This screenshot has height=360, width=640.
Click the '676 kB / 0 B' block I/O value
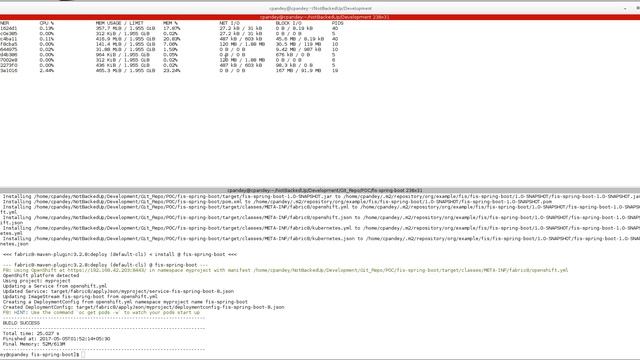pyautogui.click(x=293, y=55)
